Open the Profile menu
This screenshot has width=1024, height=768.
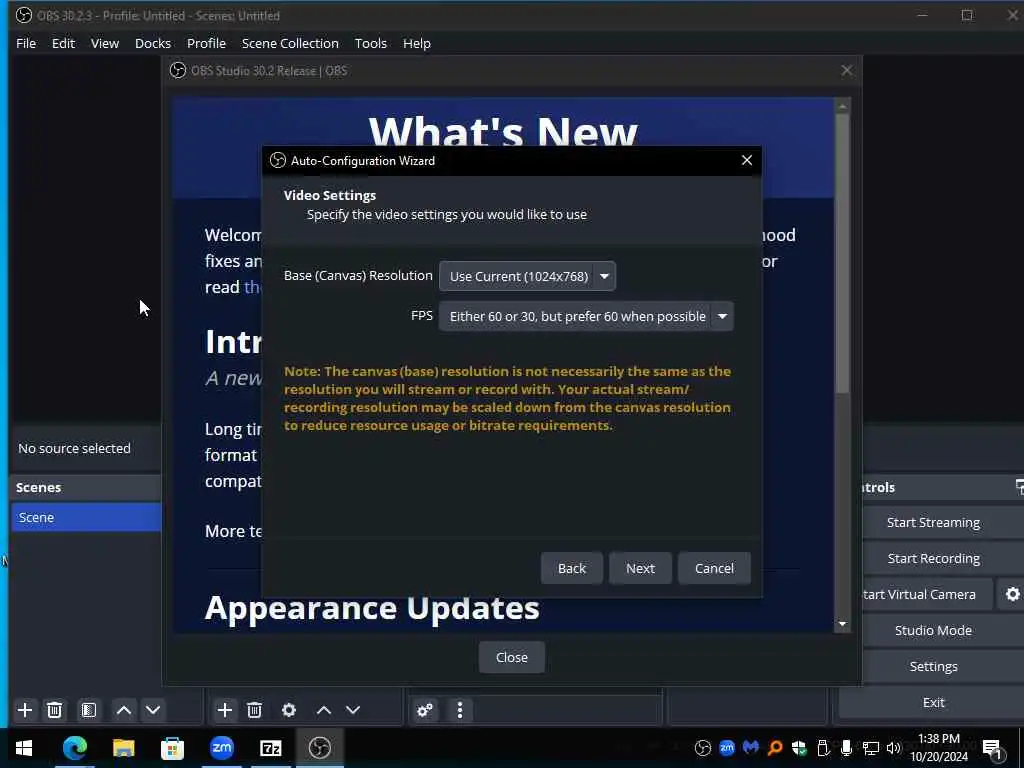[206, 43]
